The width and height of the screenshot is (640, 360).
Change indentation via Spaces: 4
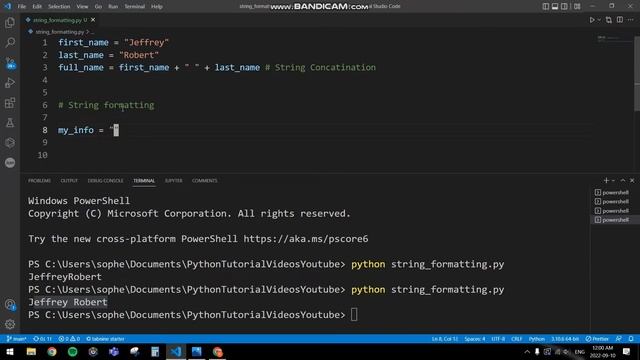click(x=475, y=339)
